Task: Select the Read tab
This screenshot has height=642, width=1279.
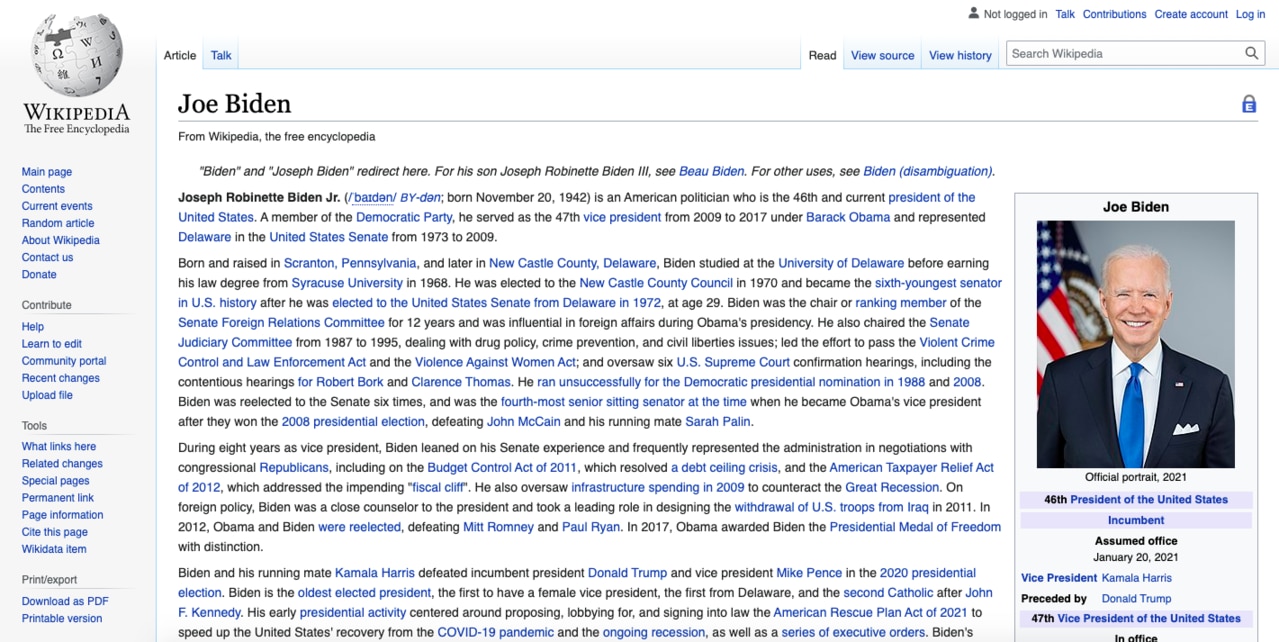Action: (x=822, y=56)
